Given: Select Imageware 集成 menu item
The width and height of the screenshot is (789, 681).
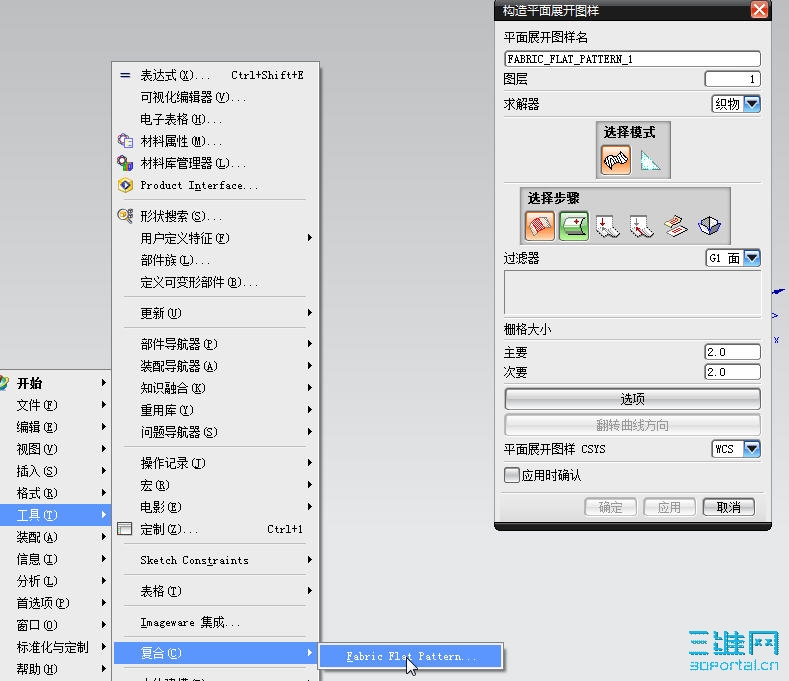Looking at the screenshot, I should [x=216, y=622].
